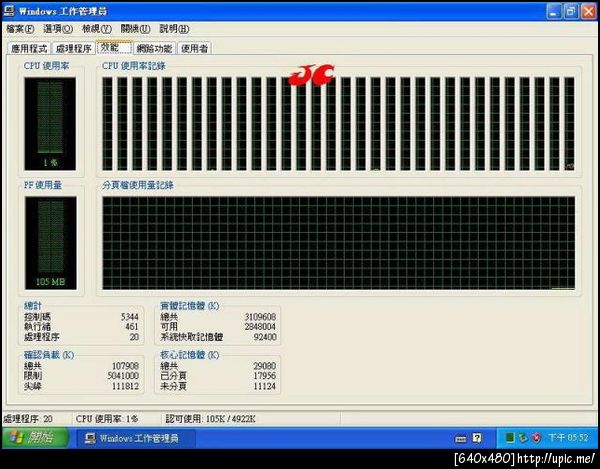Open the 檢視(V) menu
600x469 pixels.
[97, 29]
